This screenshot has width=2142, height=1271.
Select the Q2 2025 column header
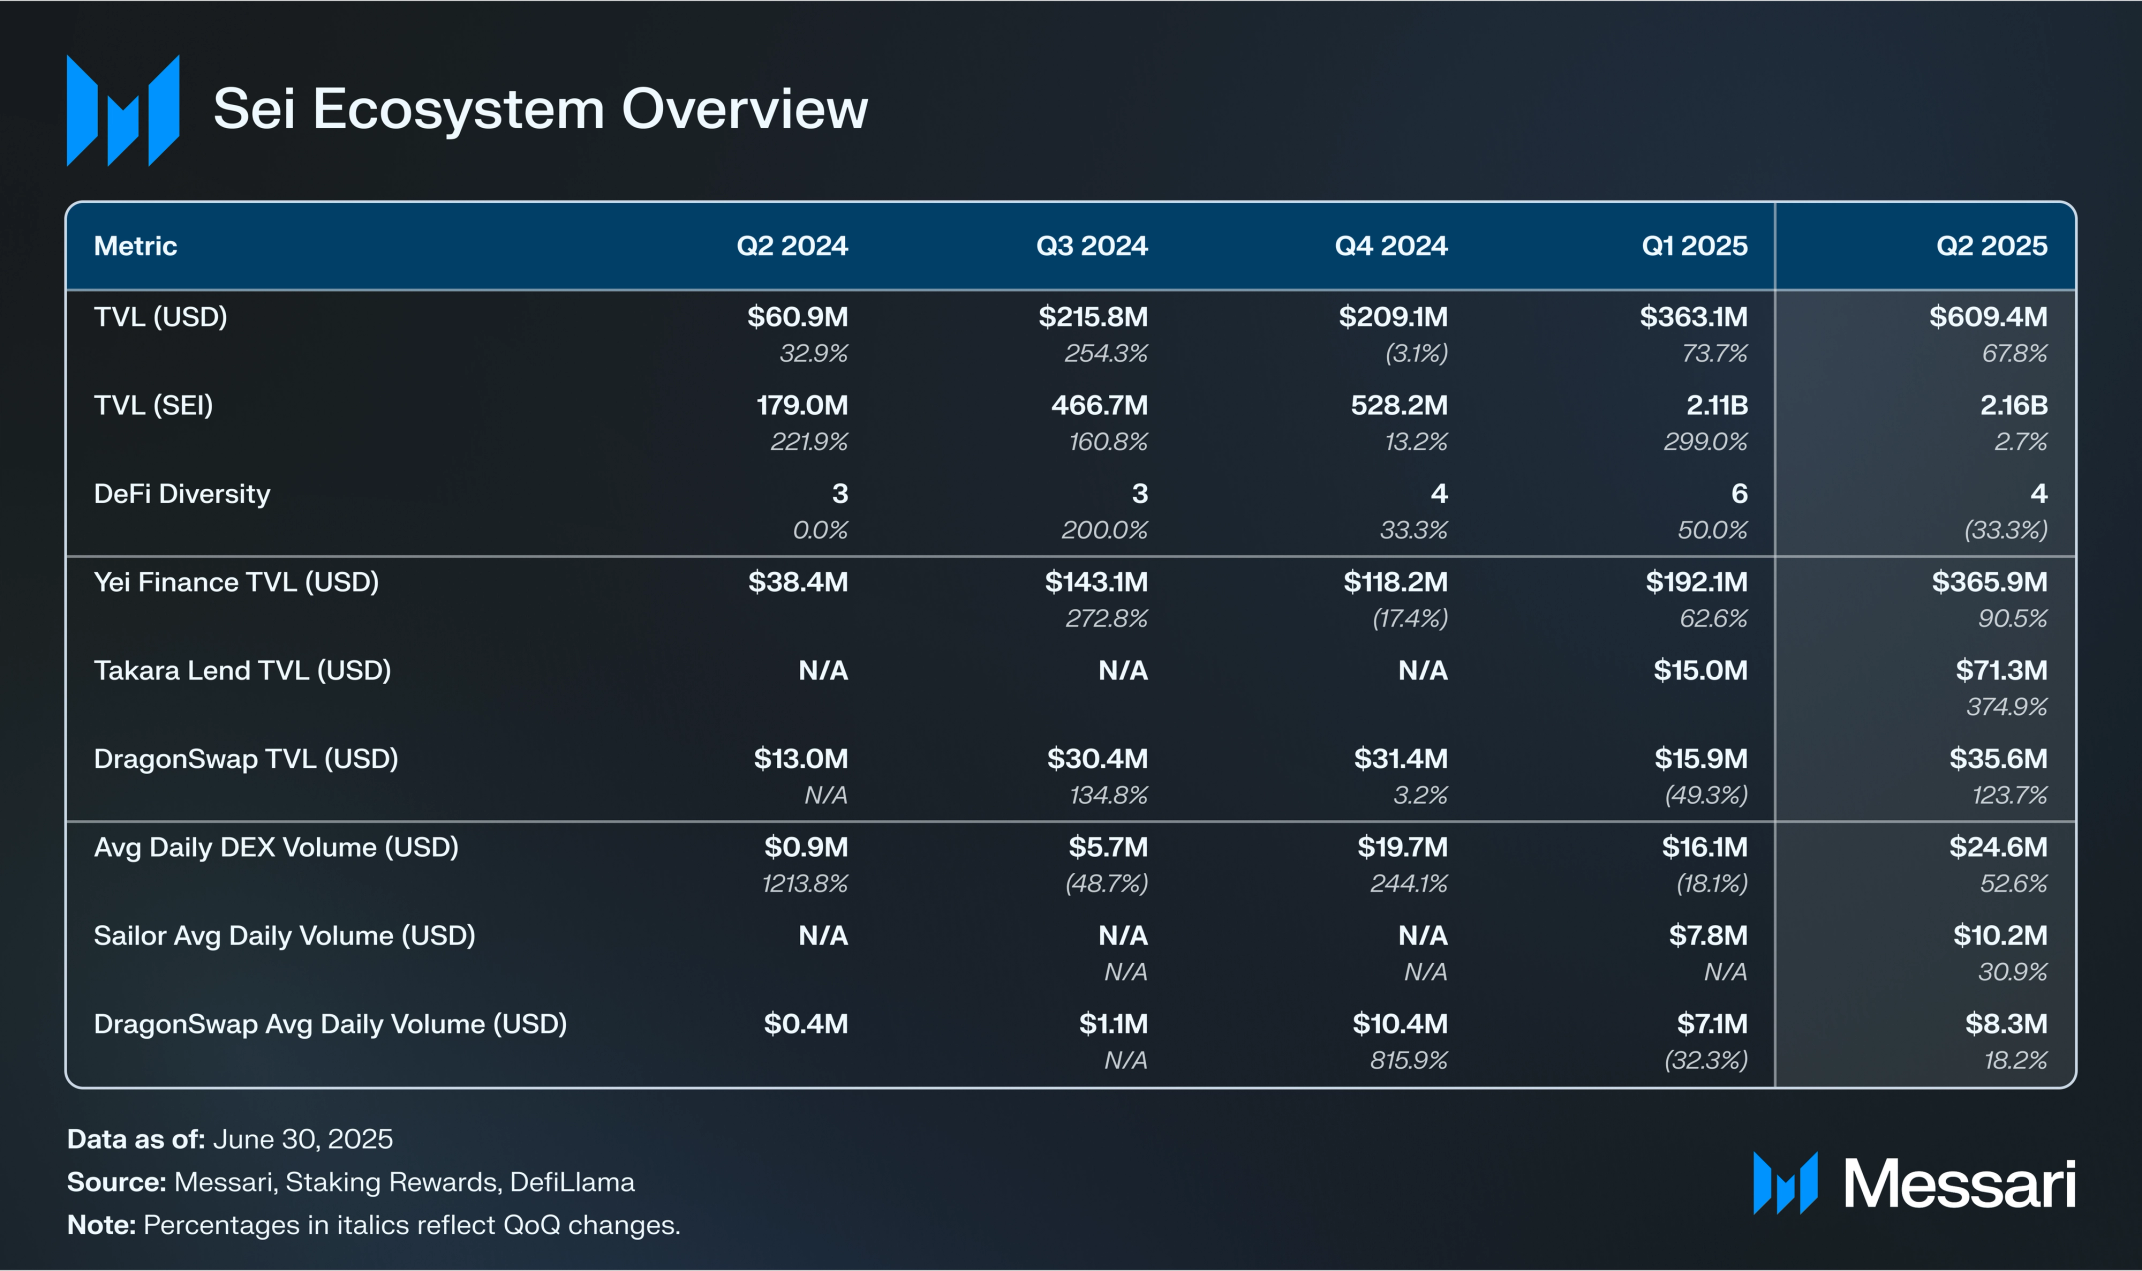coord(1991,246)
